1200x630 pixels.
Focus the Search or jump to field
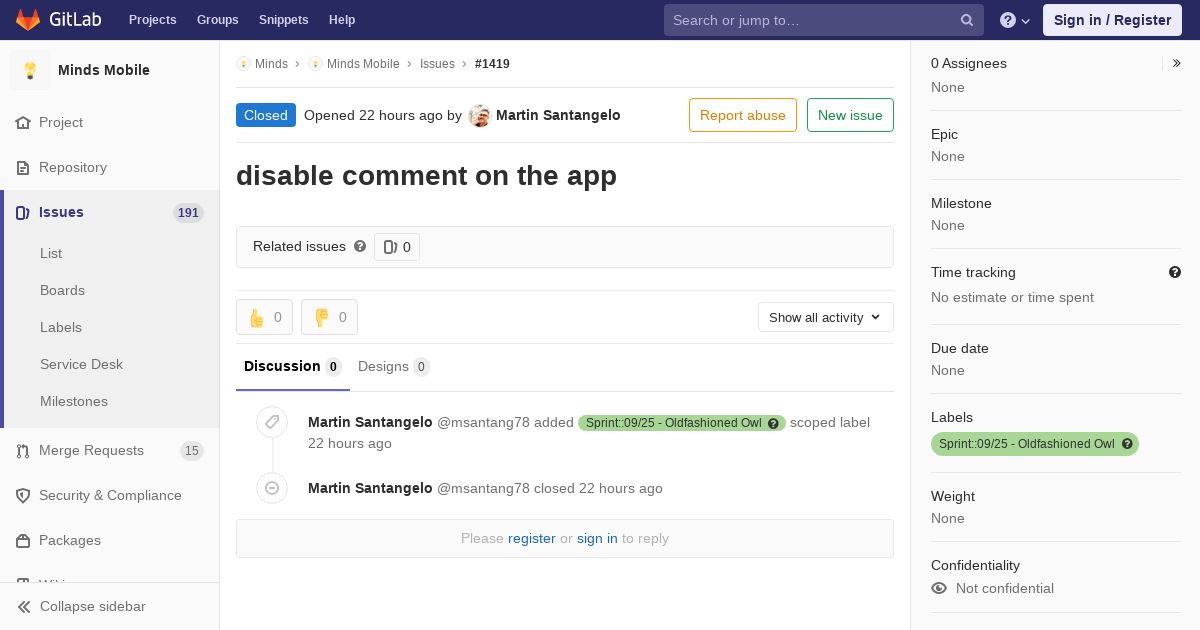[824, 20]
